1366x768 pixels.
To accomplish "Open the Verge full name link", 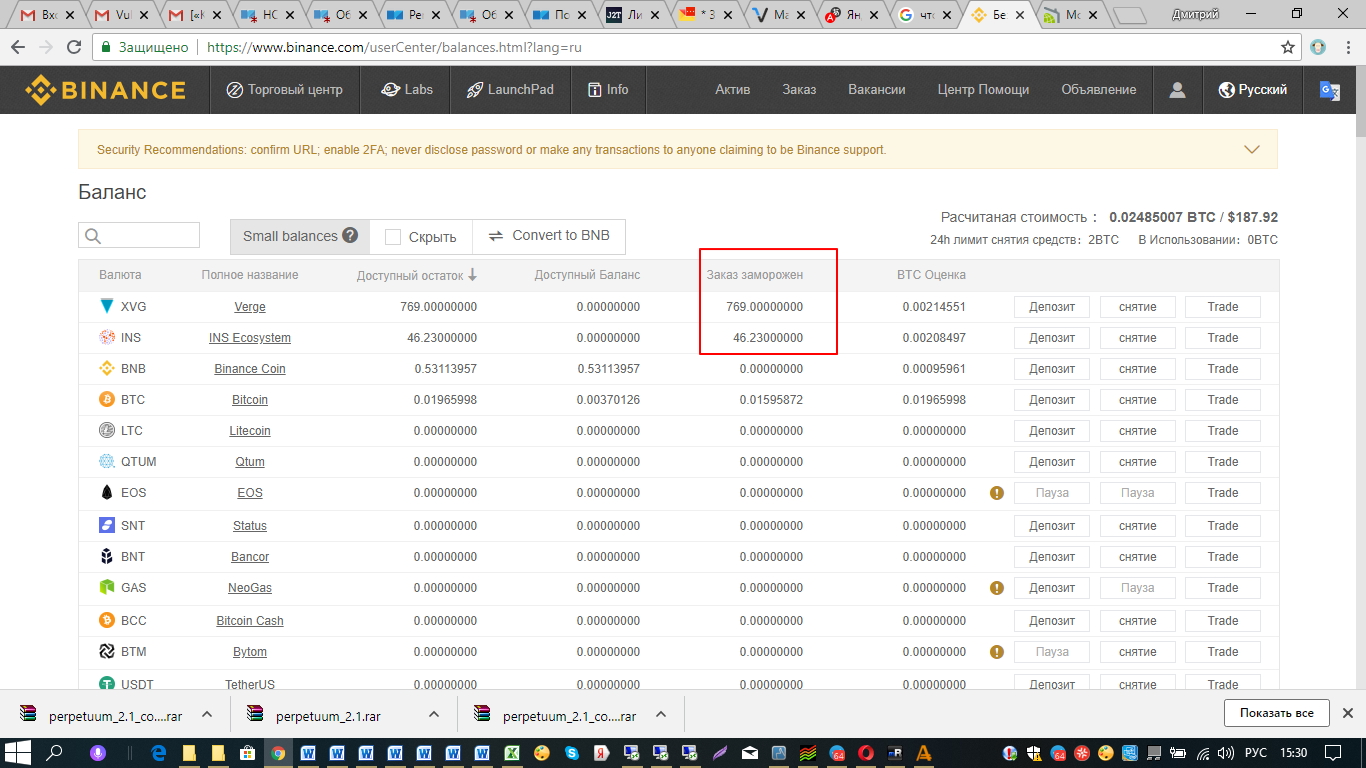I will [250, 307].
